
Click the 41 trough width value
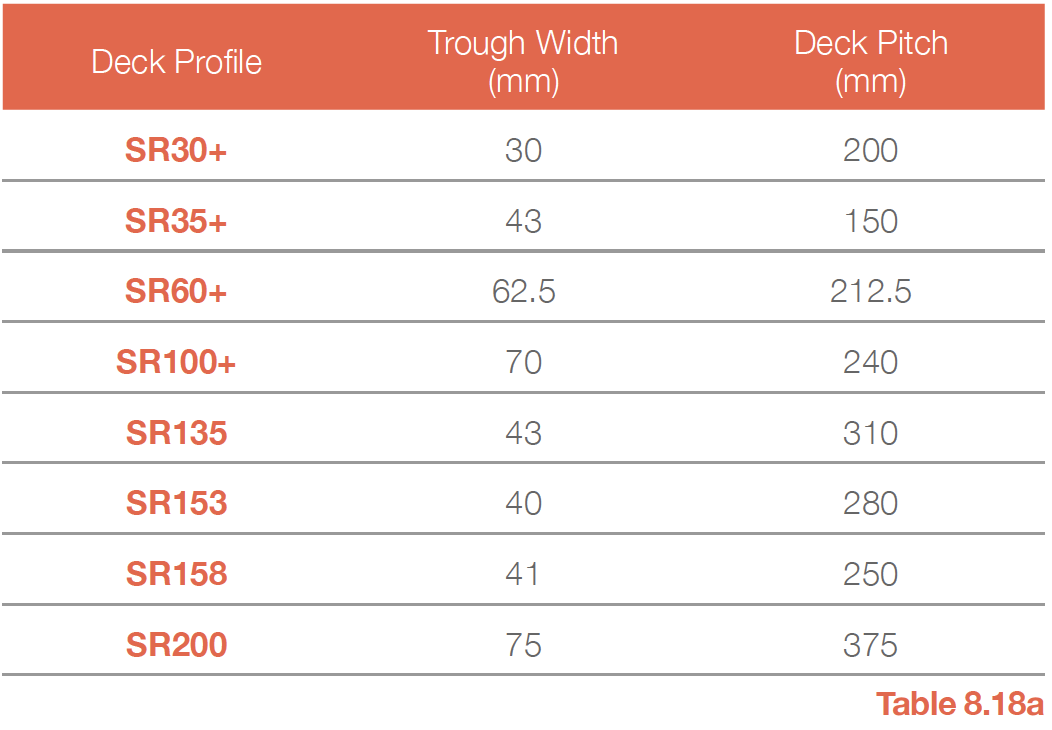(x=523, y=574)
